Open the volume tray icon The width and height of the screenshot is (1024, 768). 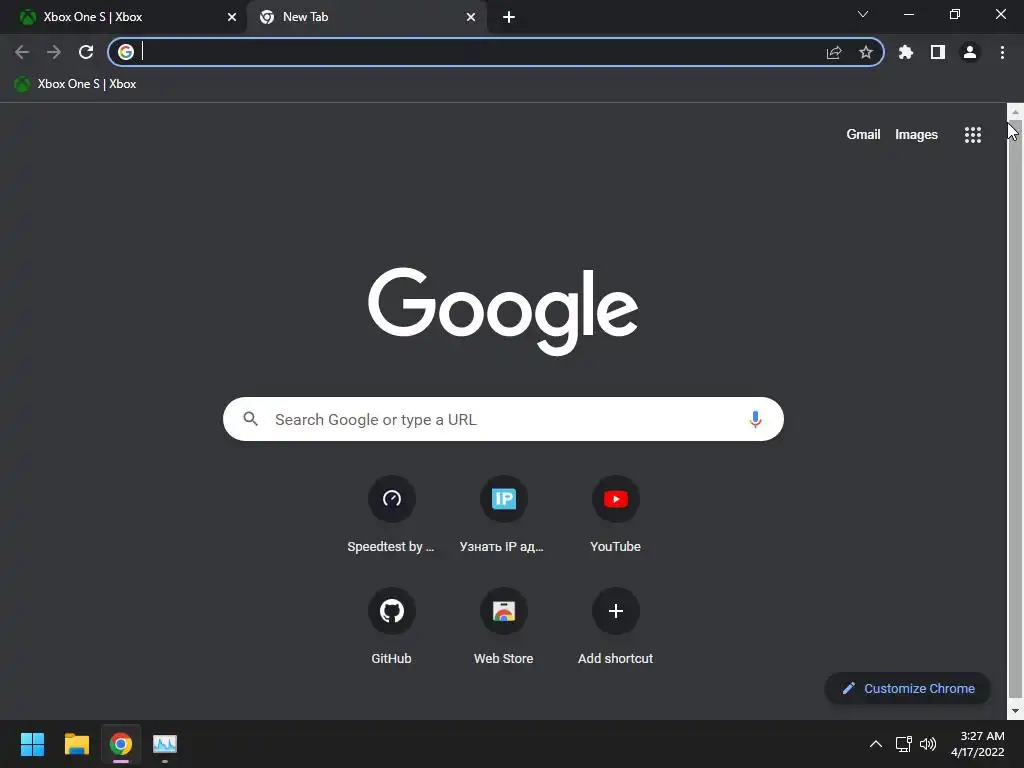coord(927,744)
